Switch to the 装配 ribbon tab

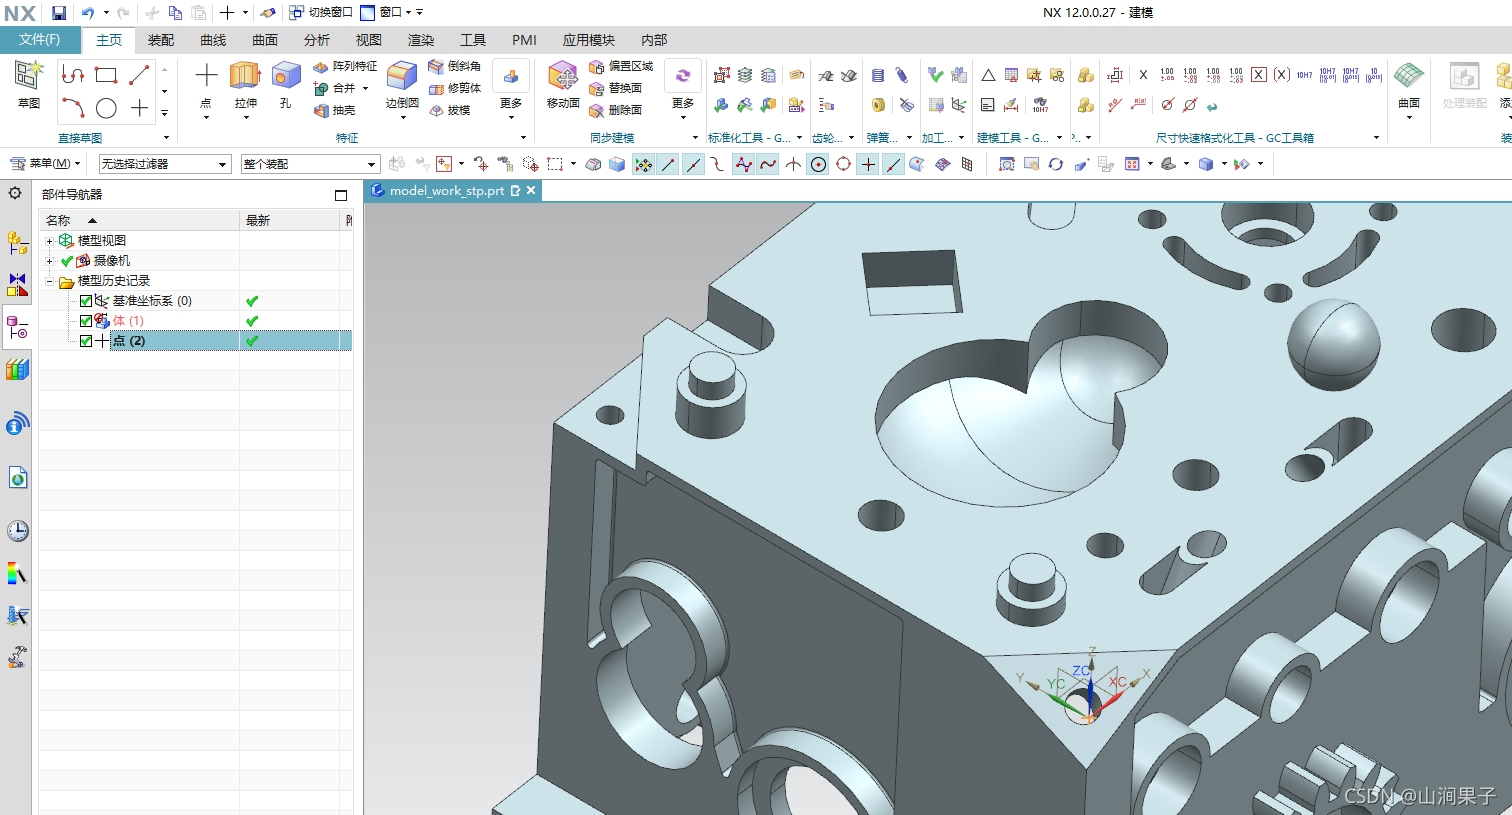(x=161, y=40)
